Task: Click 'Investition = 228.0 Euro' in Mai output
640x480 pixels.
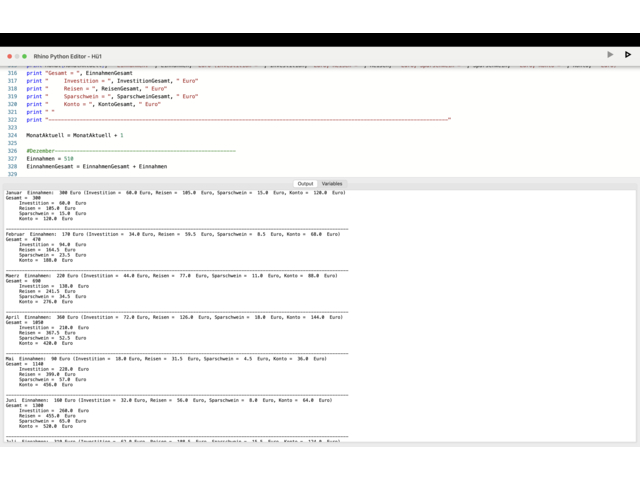Action: (54, 369)
